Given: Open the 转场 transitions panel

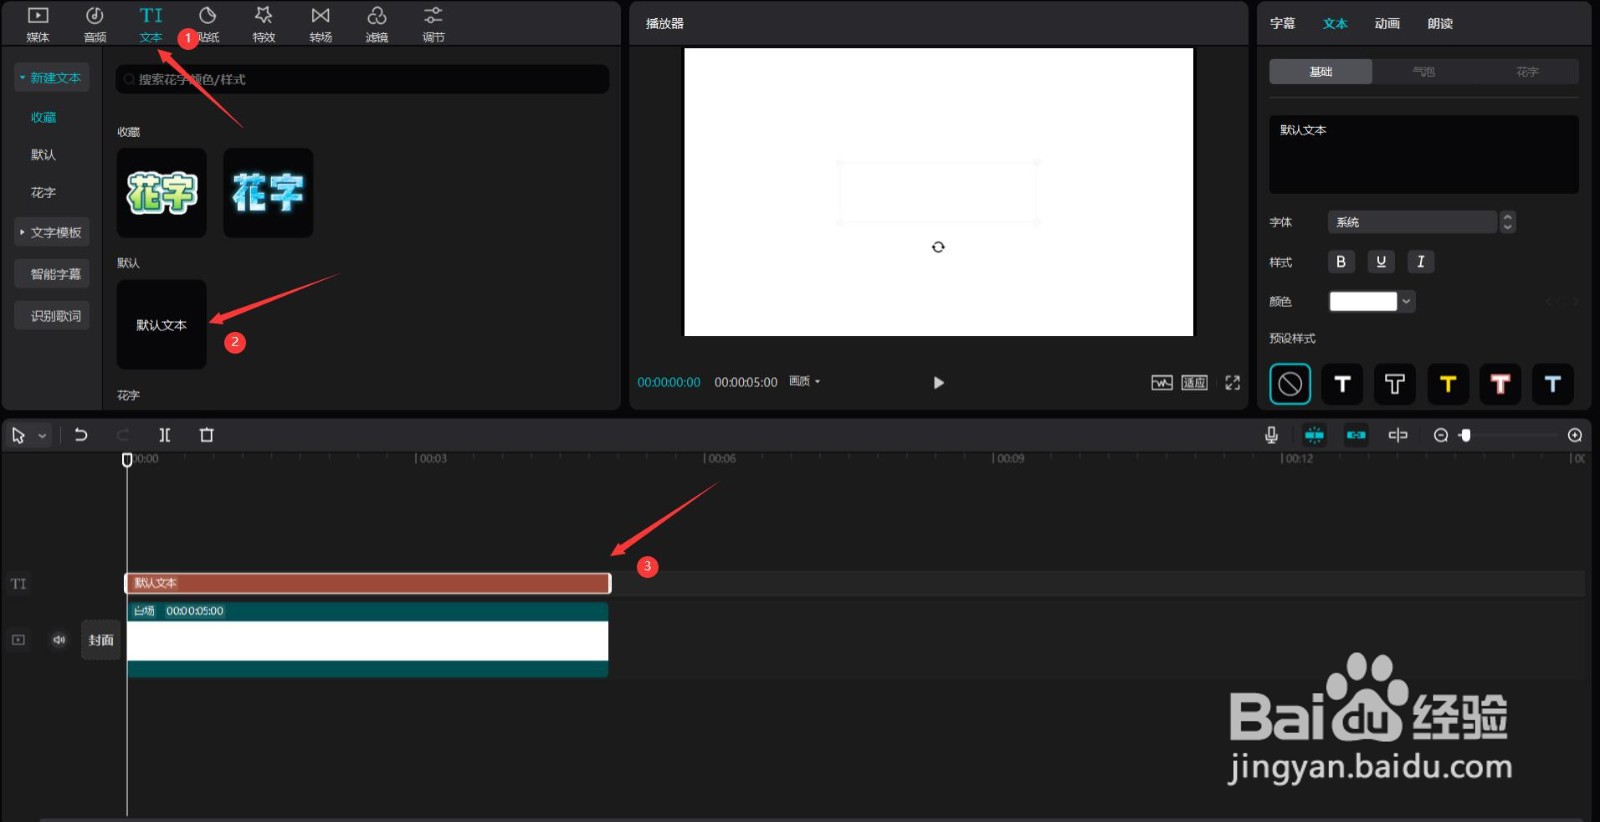Looking at the screenshot, I should pyautogui.click(x=321, y=24).
